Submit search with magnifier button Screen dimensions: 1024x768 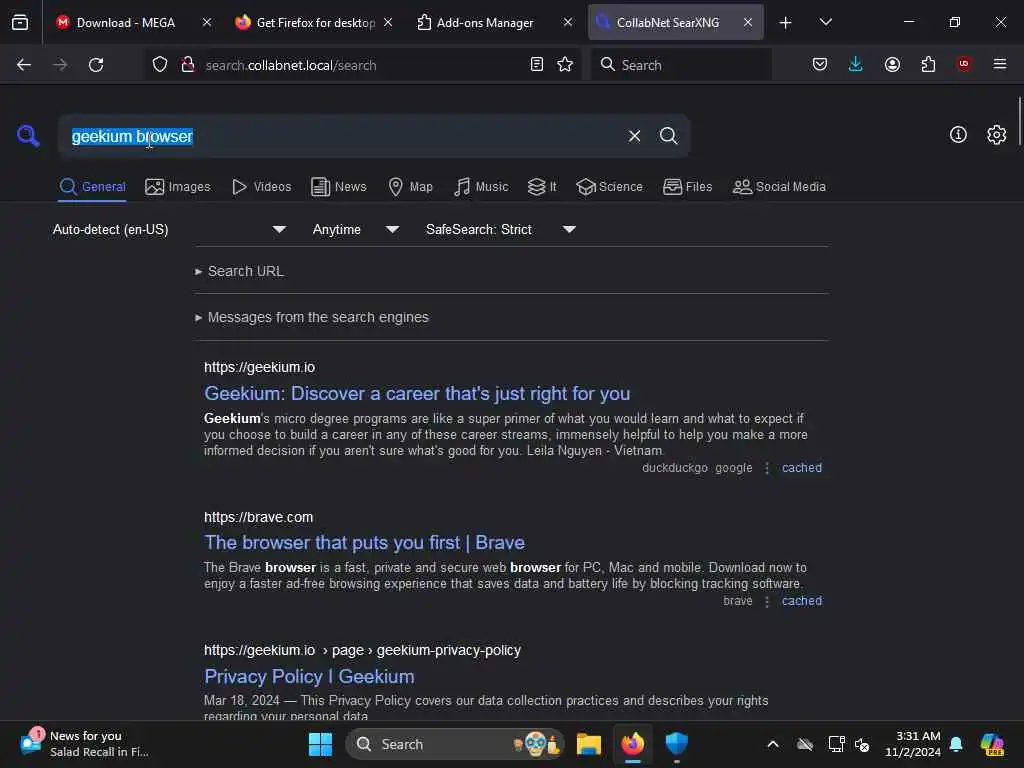click(x=669, y=136)
